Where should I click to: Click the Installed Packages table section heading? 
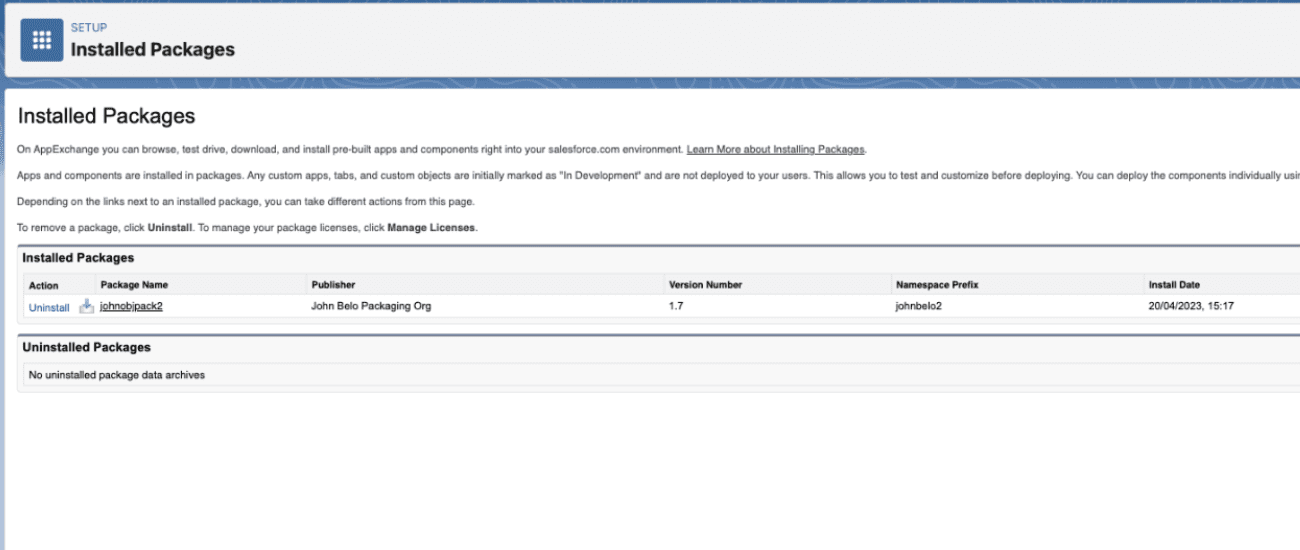78,258
